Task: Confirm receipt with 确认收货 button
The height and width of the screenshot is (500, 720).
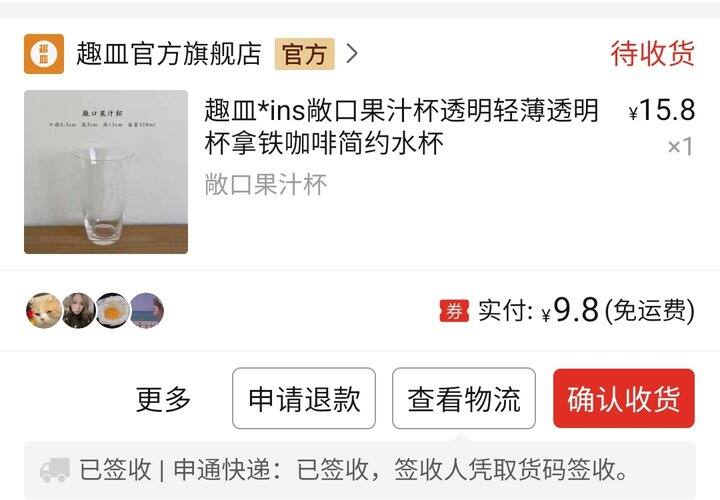Action: [x=624, y=398]
